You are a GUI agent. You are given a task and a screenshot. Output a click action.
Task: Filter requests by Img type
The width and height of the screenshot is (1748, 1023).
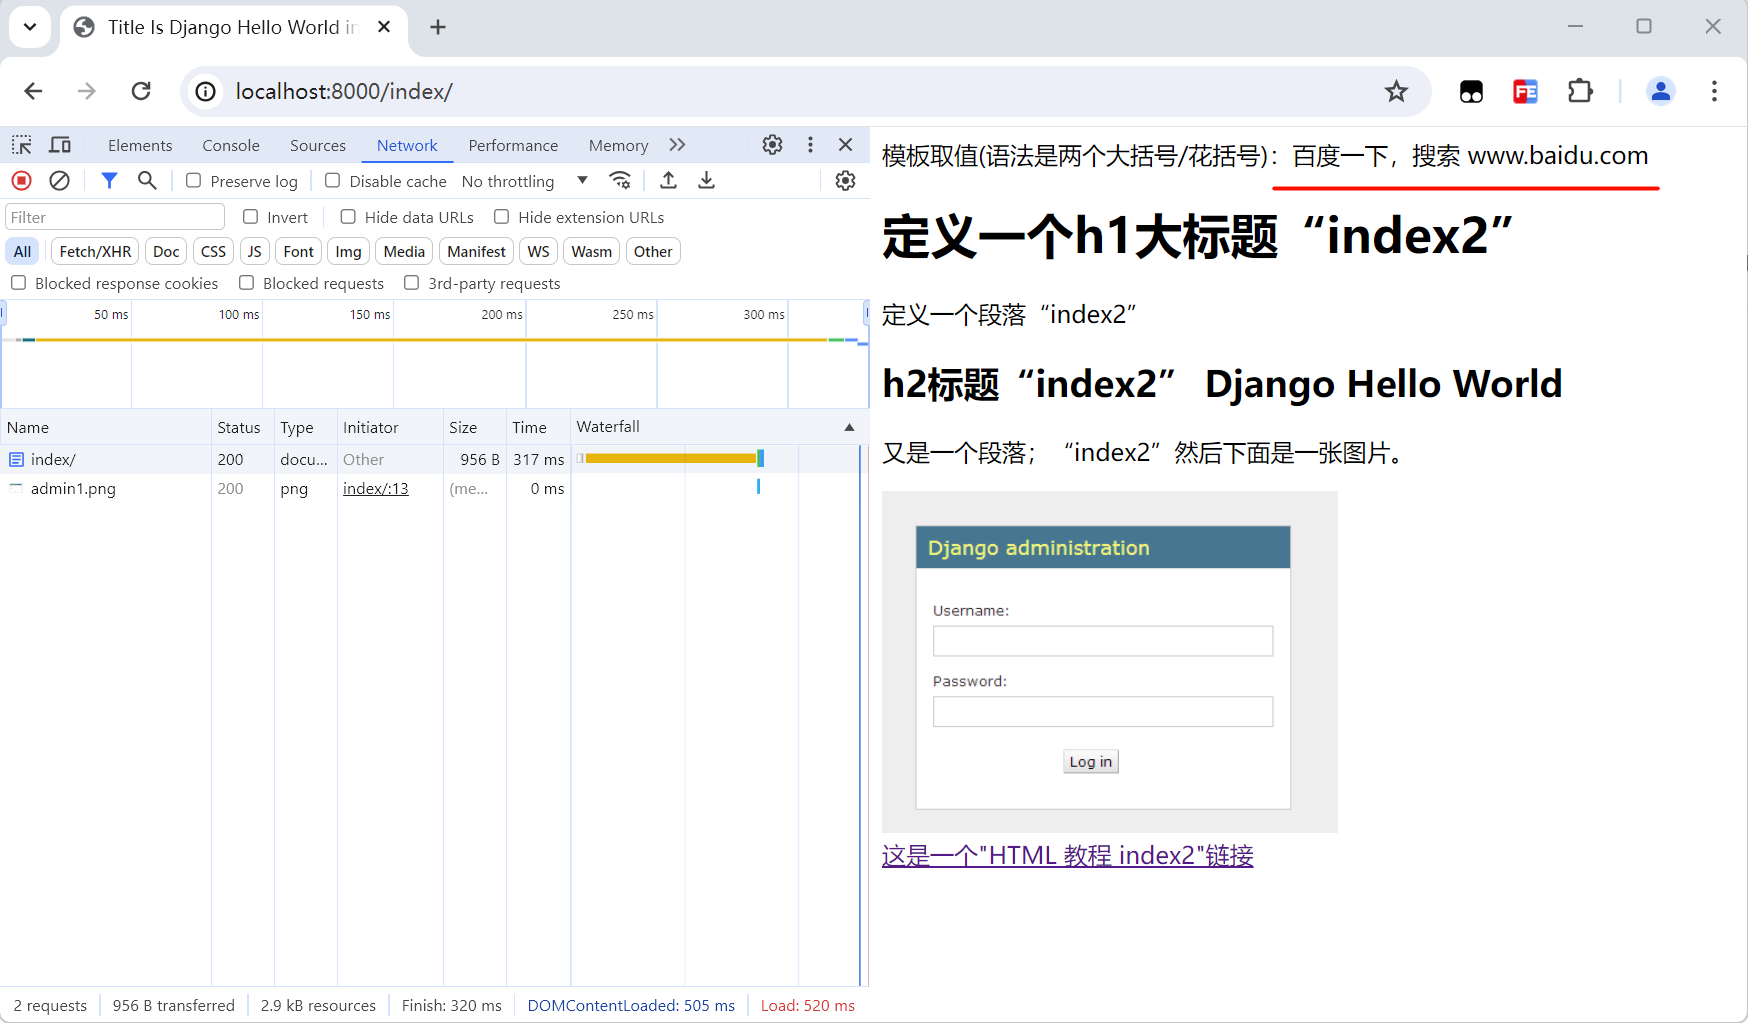(x=348, y=251)
